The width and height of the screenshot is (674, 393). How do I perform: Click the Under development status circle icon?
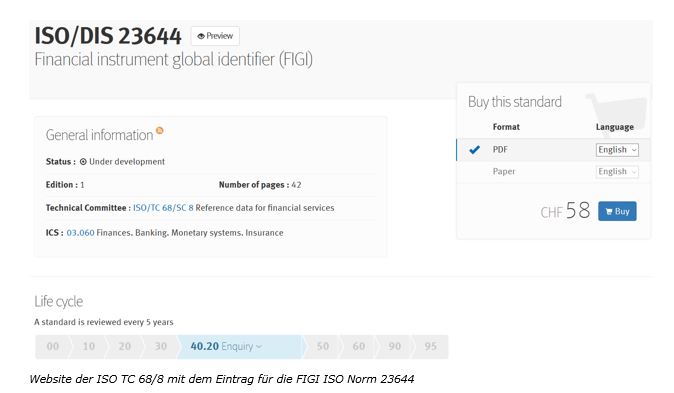[x=83, y=162]
